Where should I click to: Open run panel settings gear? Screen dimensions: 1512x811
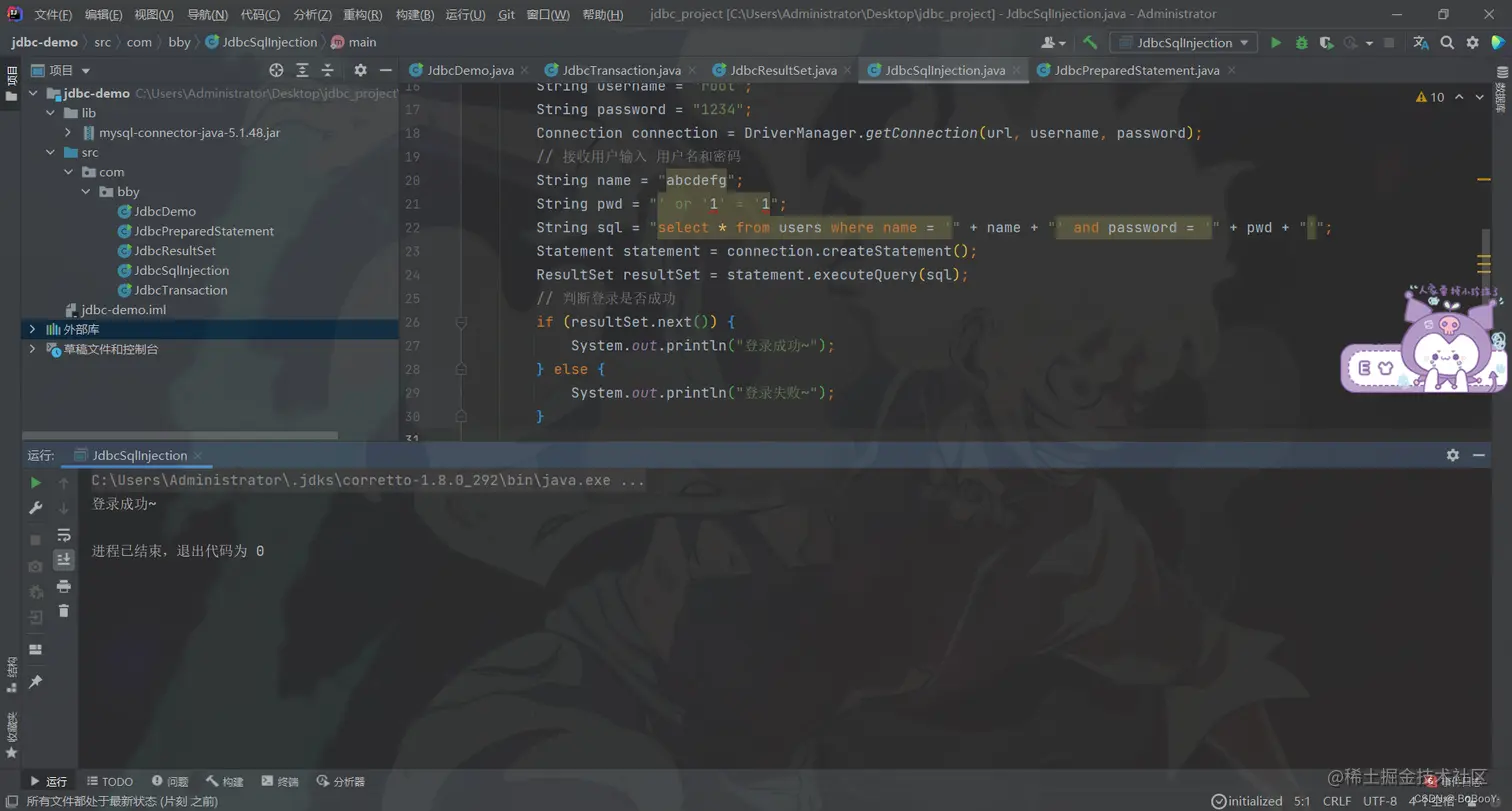click(x=1452, y=455)
